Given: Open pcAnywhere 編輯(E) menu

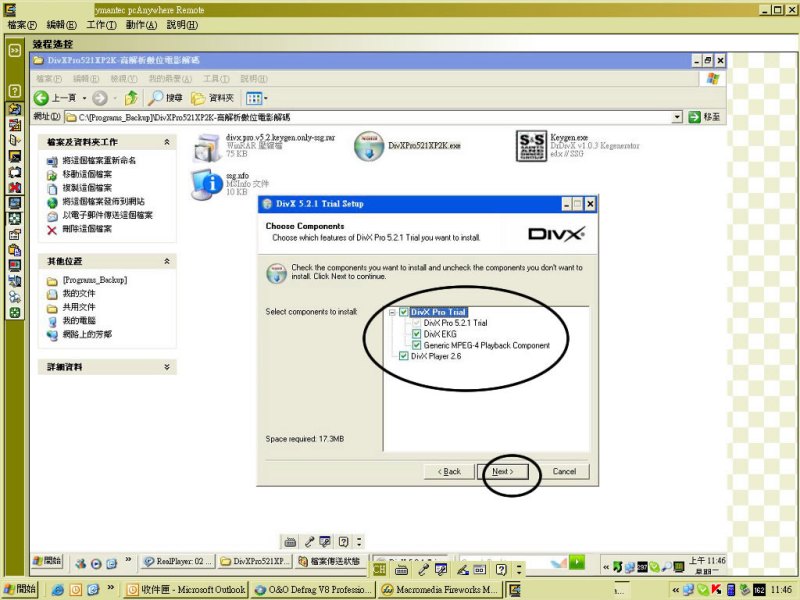Looking at the screenshot, I should point(61,24).
